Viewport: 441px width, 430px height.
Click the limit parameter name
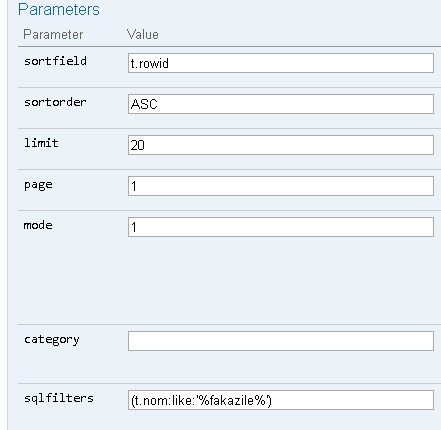coord(41,143)
